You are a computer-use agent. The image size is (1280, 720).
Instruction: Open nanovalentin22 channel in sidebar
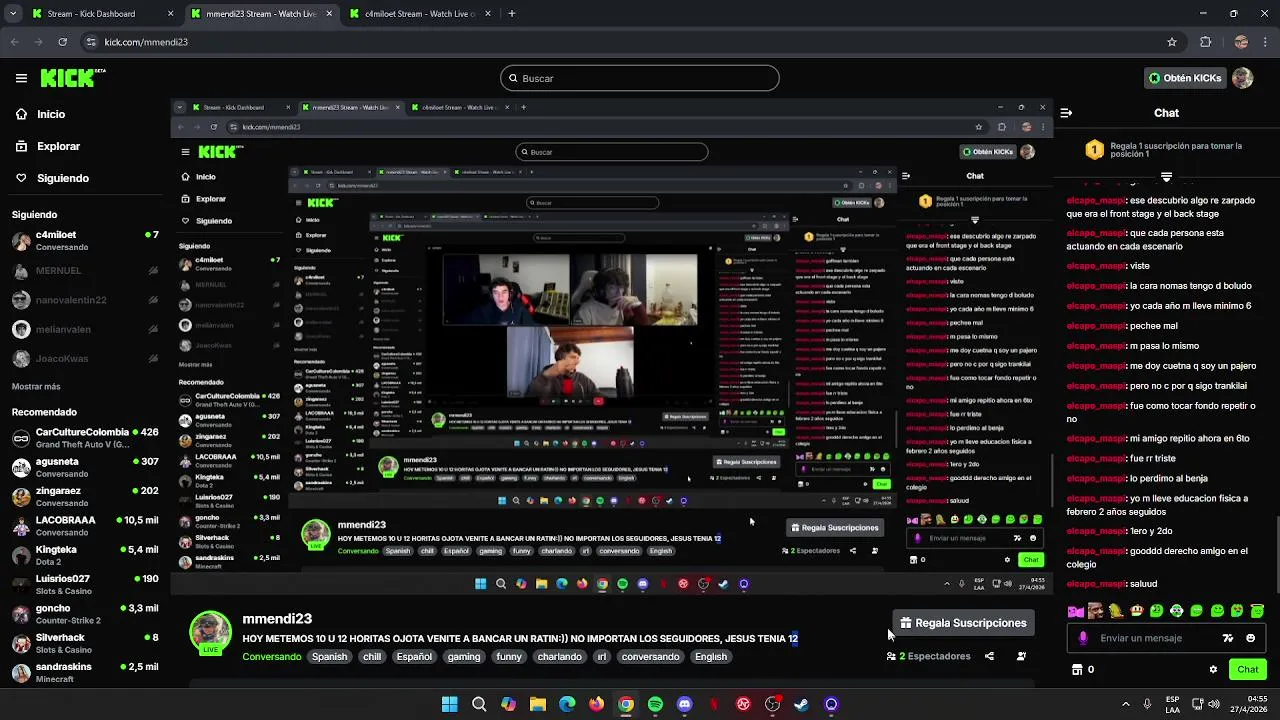point(85,300)
